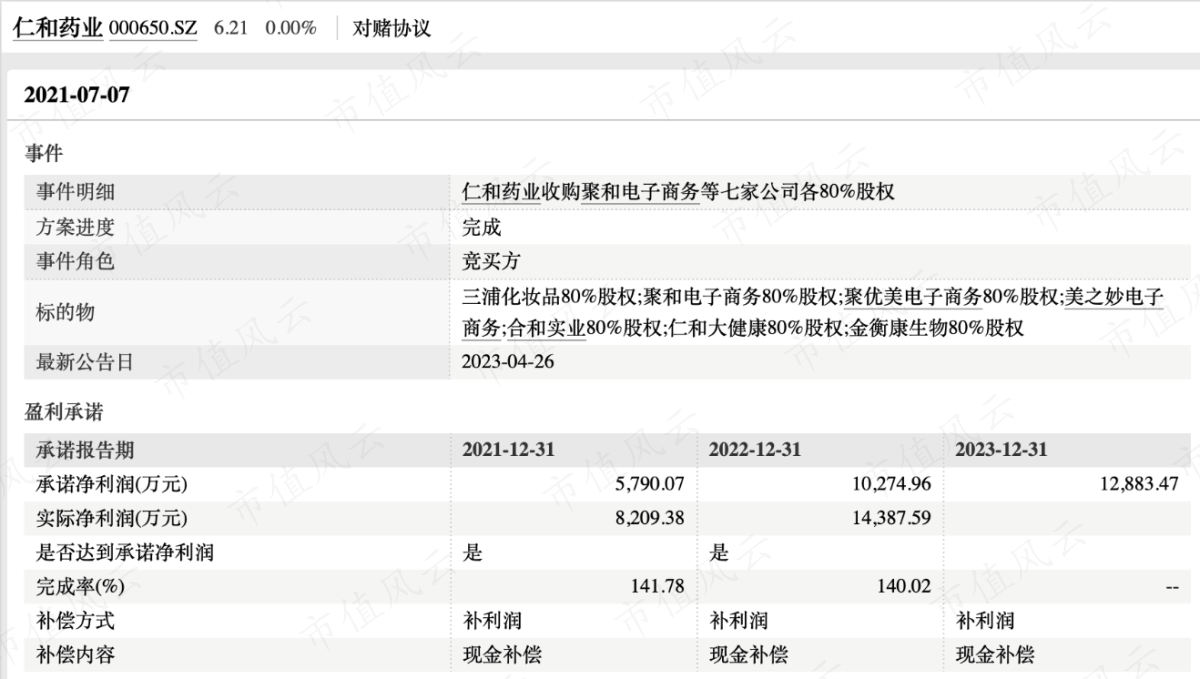Select the 2023-12-31 report period column

point(1002,450)
